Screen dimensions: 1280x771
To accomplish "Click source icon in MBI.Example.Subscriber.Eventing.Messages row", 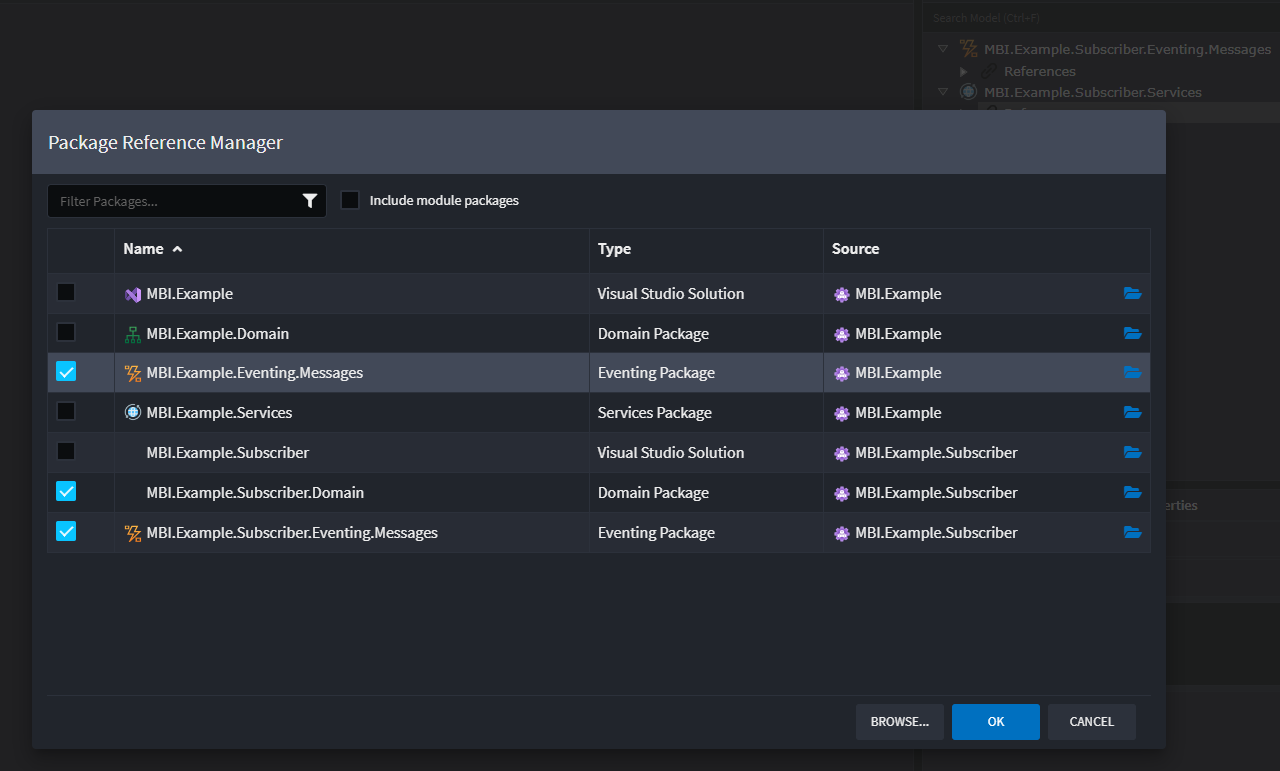I will [x=842, y=533].
